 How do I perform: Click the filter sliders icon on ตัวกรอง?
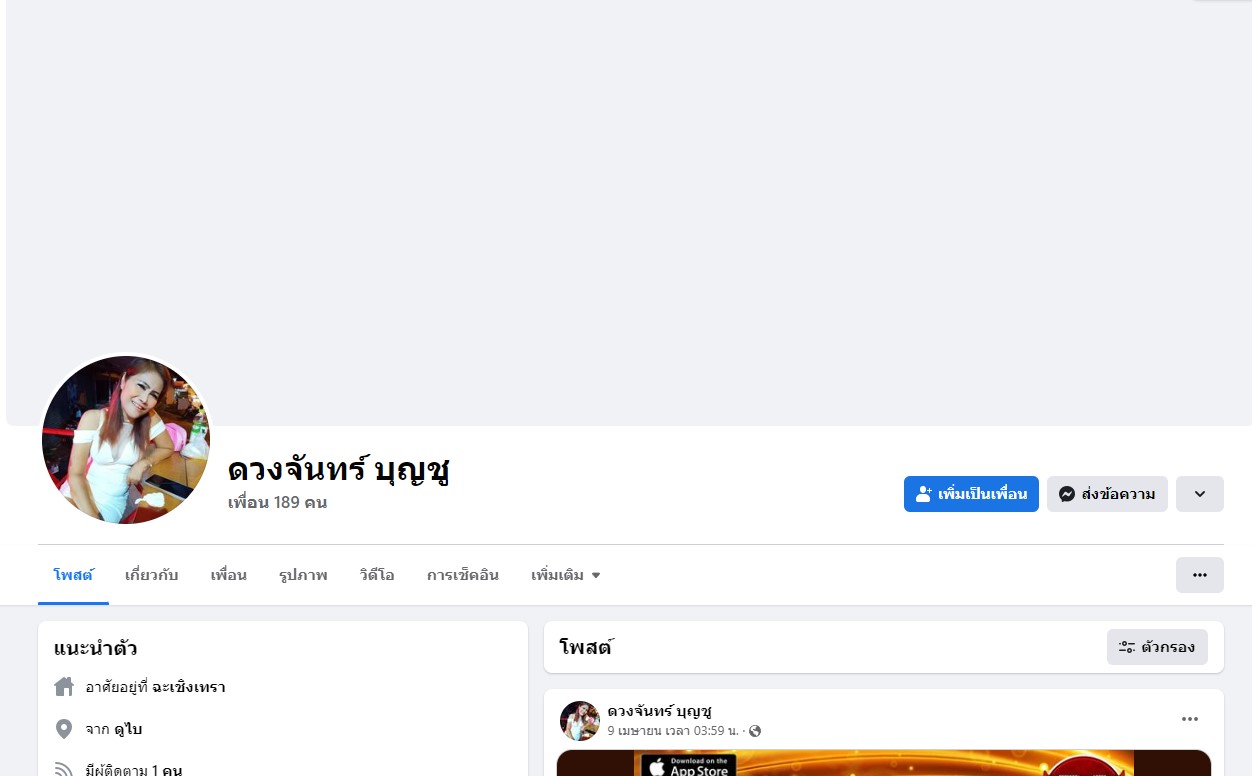[x=1127, y=647]
